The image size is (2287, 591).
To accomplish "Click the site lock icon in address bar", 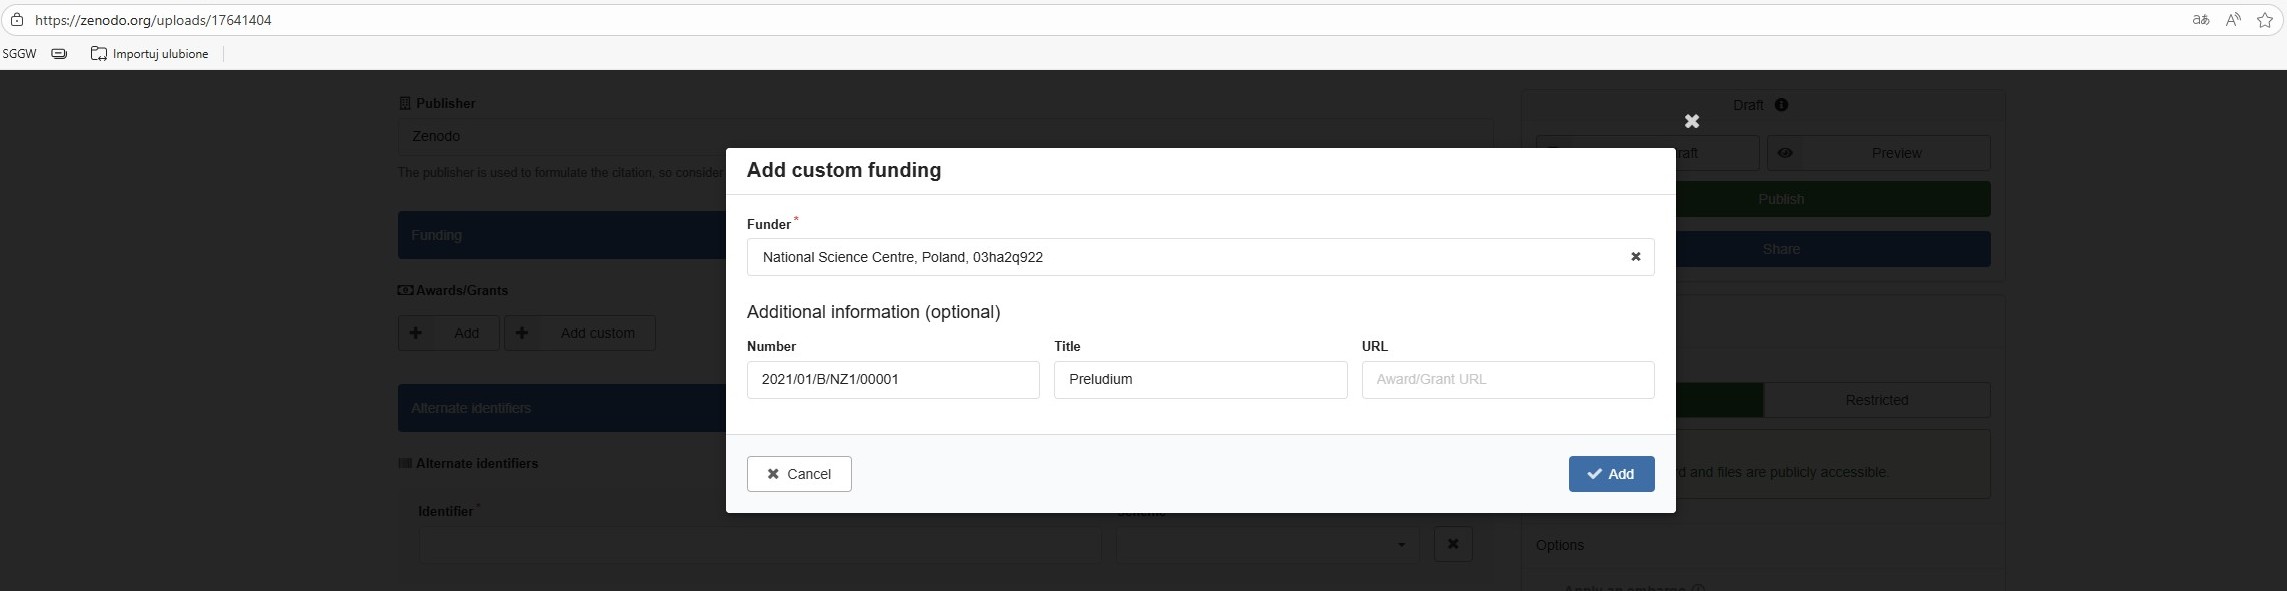I will coord(17,20).
